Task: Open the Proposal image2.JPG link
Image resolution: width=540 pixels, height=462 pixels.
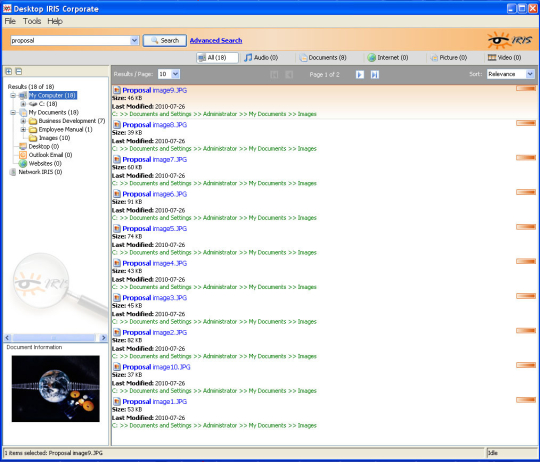Action: pyautogui.click(x=155, y=333)
